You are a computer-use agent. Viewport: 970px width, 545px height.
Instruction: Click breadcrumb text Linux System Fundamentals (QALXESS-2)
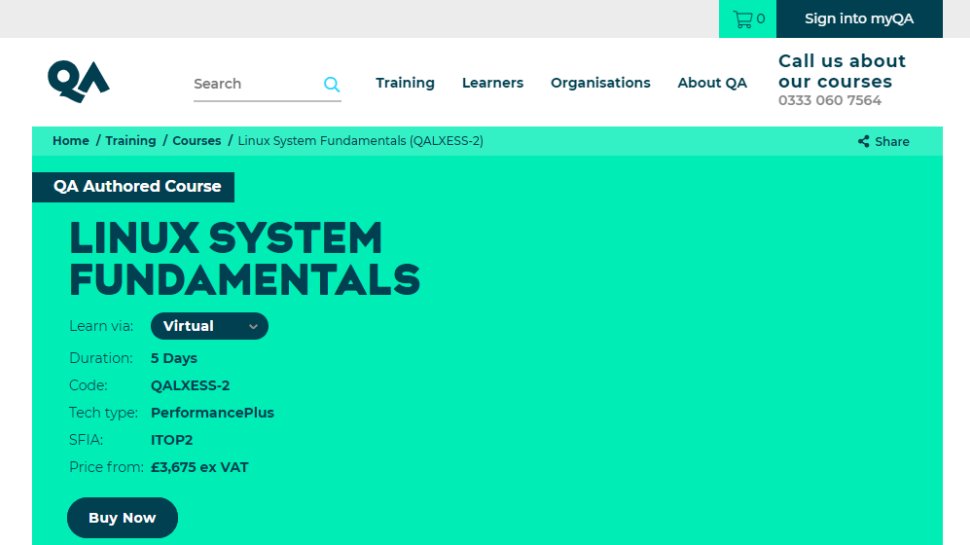pos(361,141)
